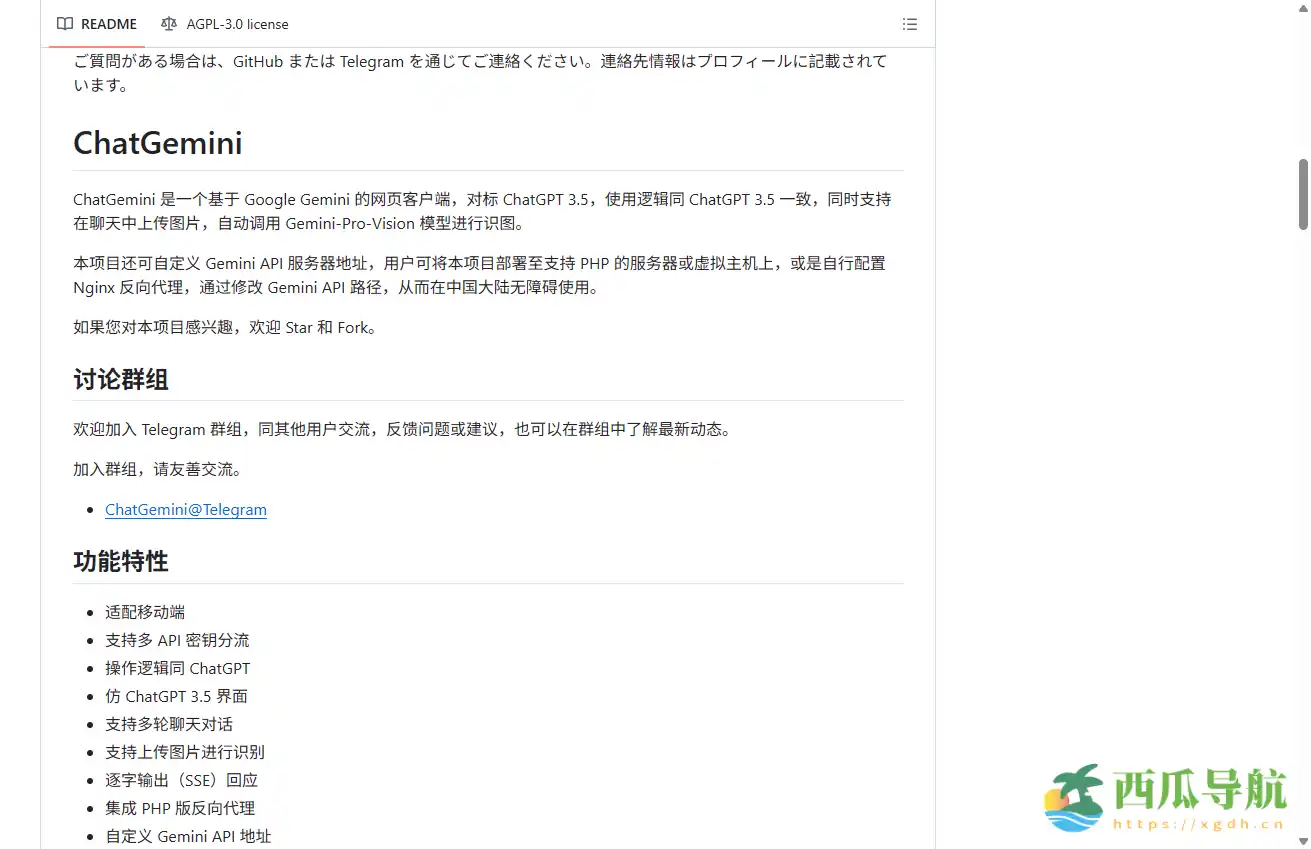Click the 讨论群组 section heading
The height and width of the screenshot is (849, 1311).
click(x=121, y=380)
